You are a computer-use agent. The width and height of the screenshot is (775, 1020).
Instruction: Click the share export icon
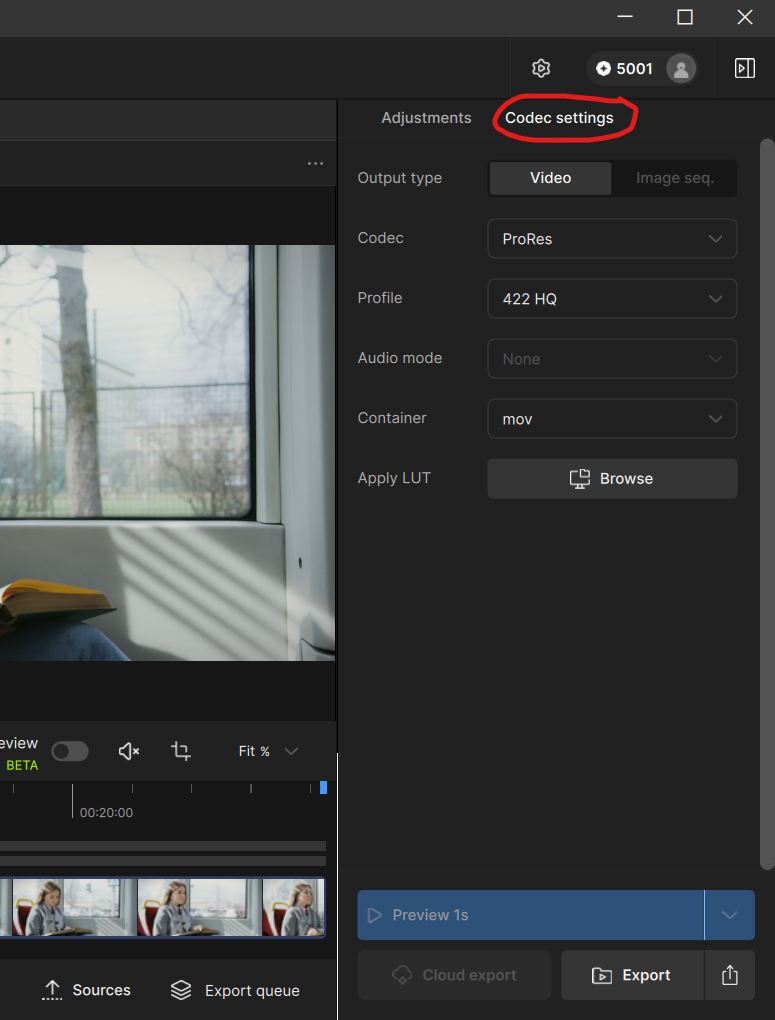coord(730,975)
